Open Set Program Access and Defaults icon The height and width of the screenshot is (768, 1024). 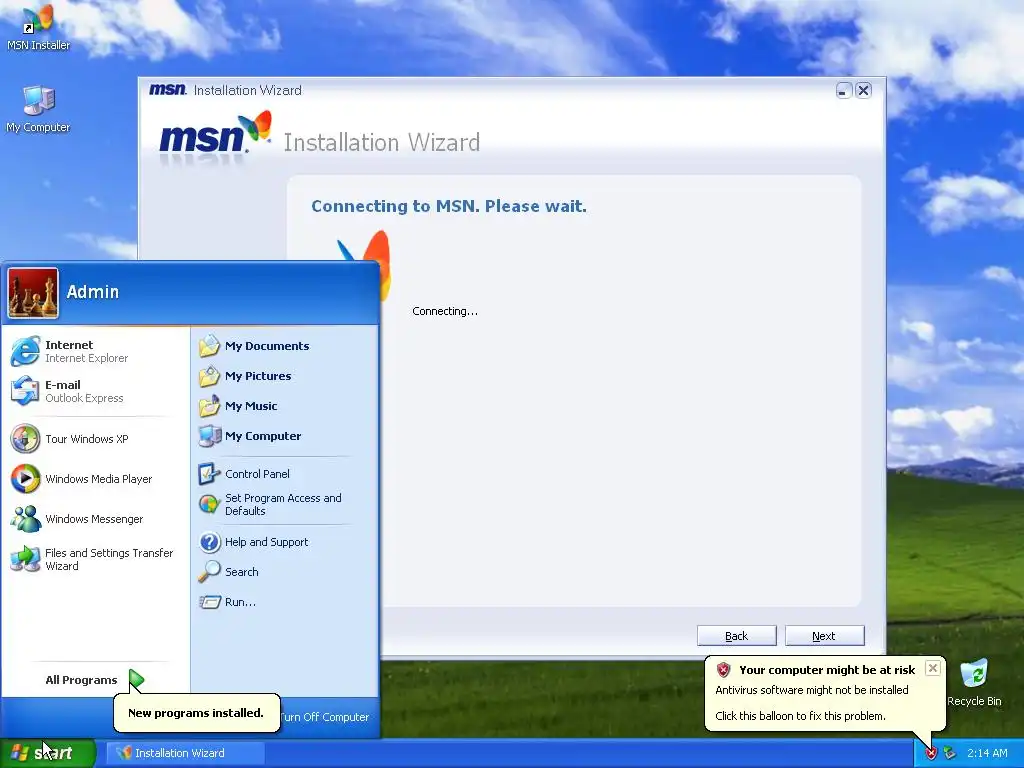click(x=209, y=504)
